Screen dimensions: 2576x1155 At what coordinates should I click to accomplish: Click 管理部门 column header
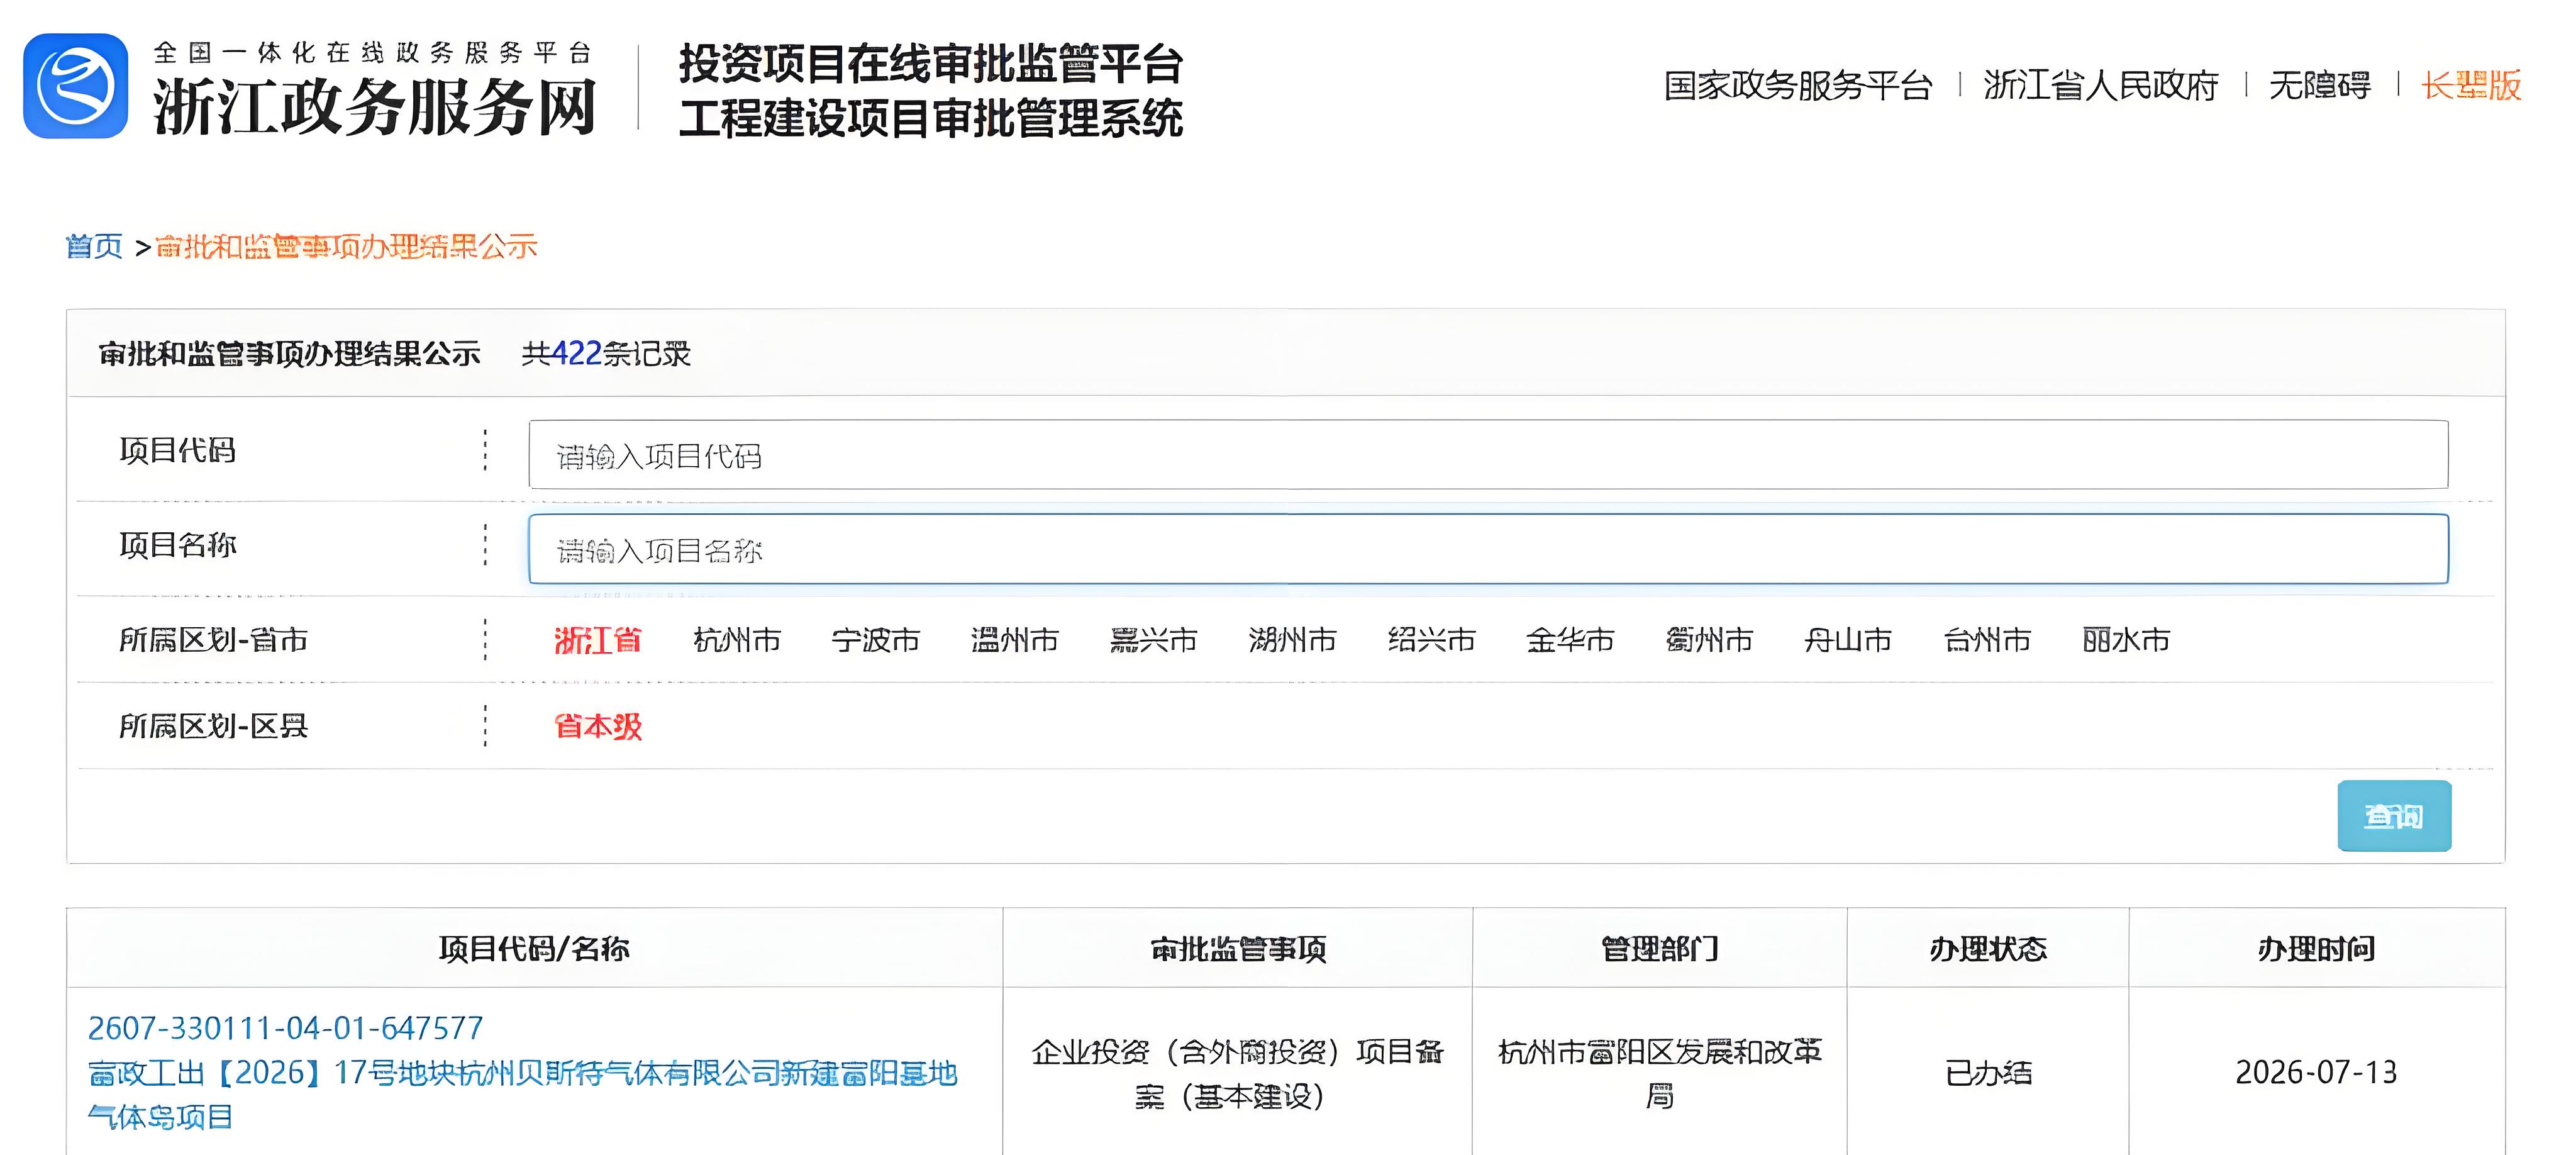1660,948
